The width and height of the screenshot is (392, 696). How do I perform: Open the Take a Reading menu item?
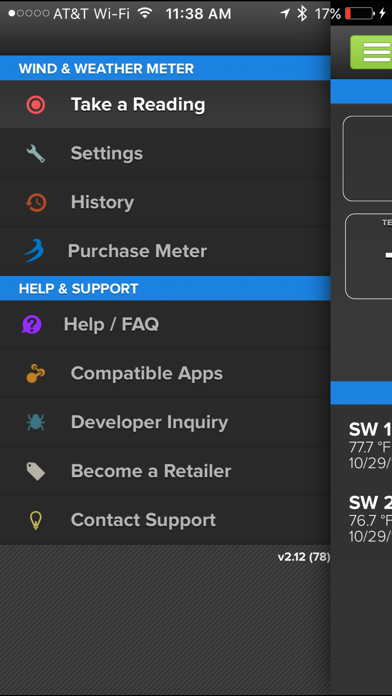pos(165,105)
